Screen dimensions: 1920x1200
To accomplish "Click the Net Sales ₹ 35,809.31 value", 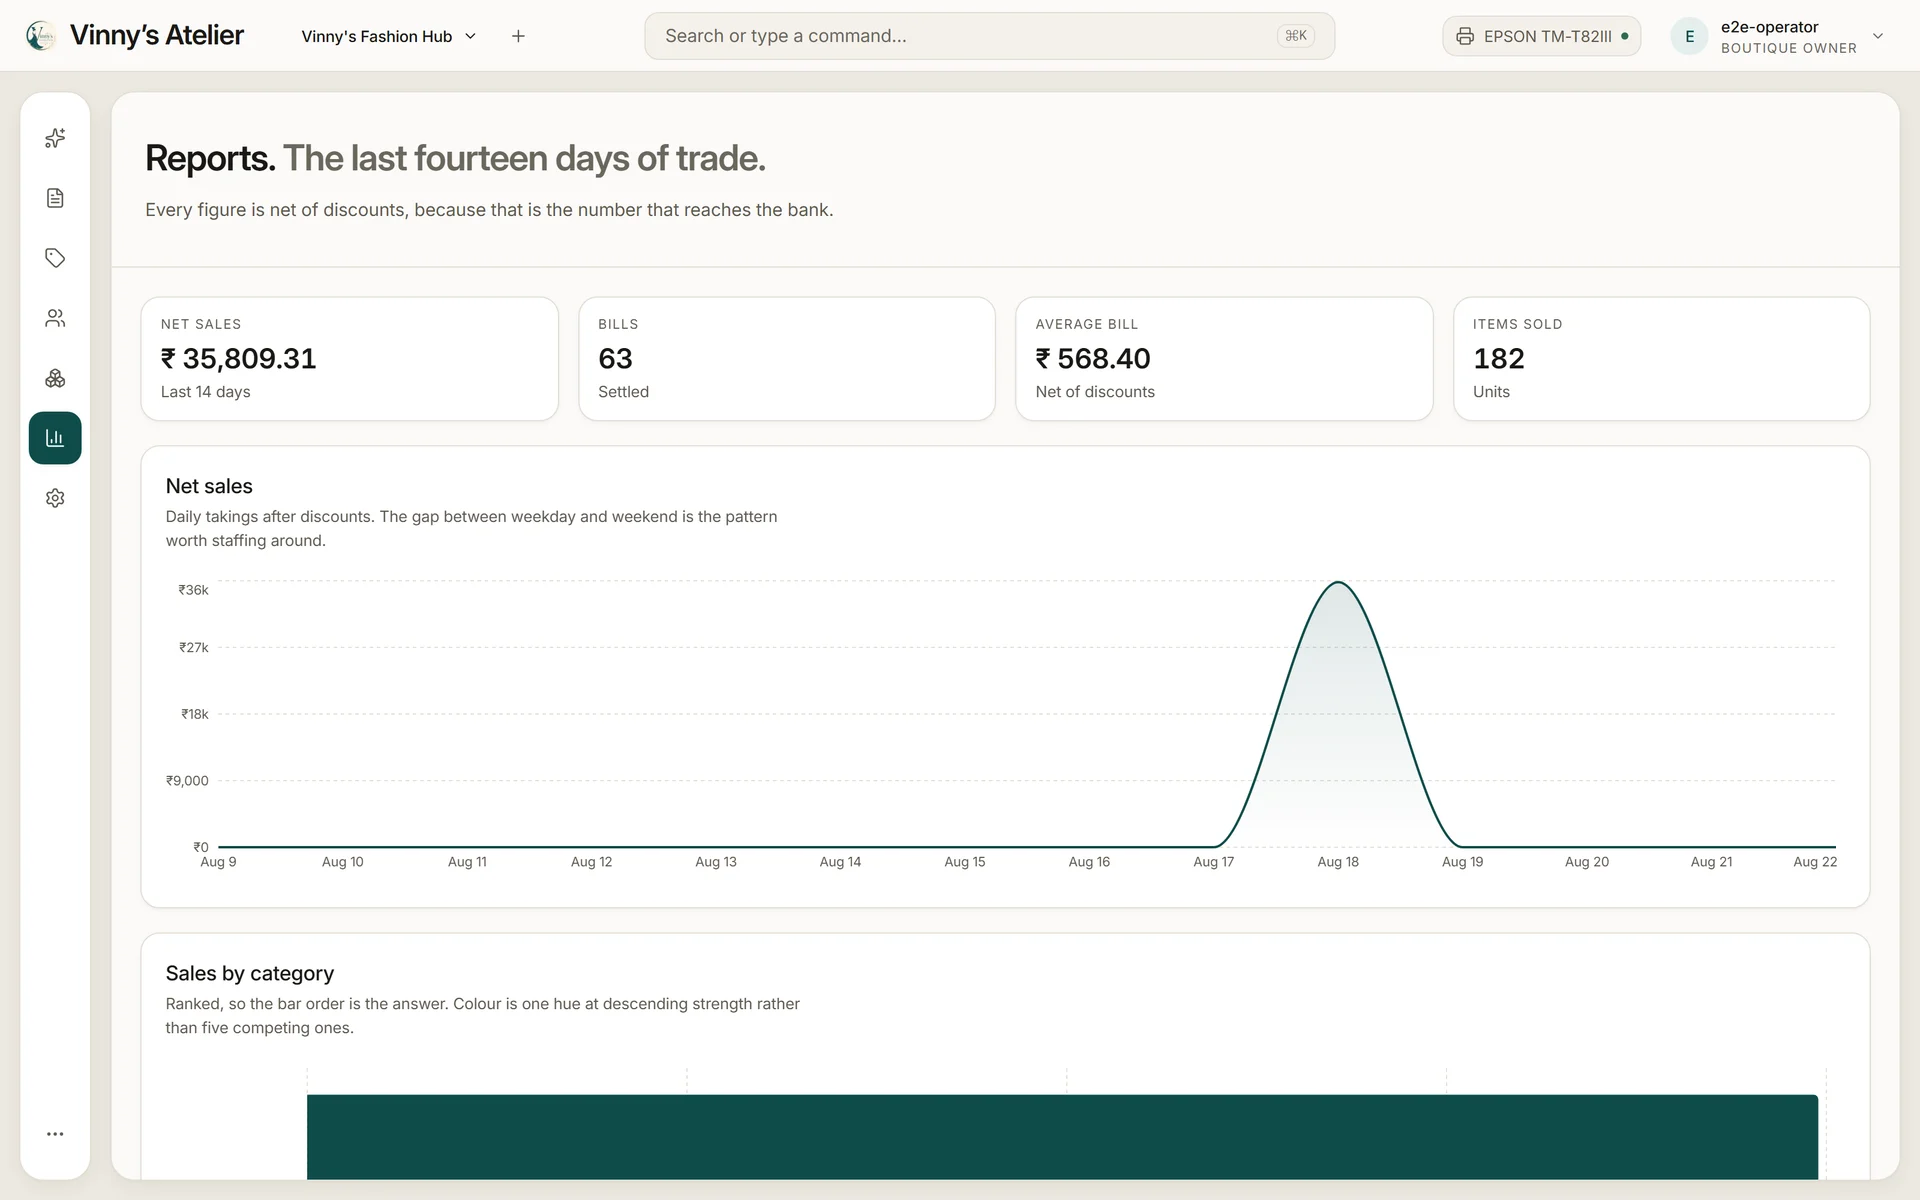I will point(239,358).
